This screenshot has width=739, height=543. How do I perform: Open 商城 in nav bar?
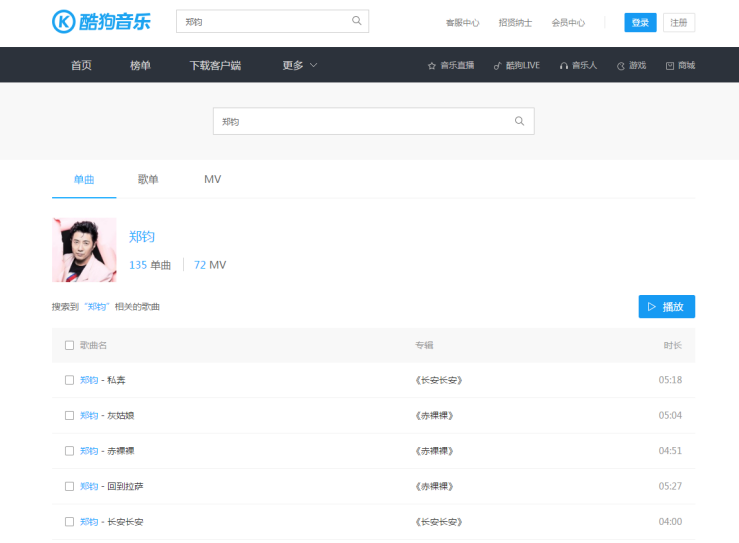pos(680,65)
